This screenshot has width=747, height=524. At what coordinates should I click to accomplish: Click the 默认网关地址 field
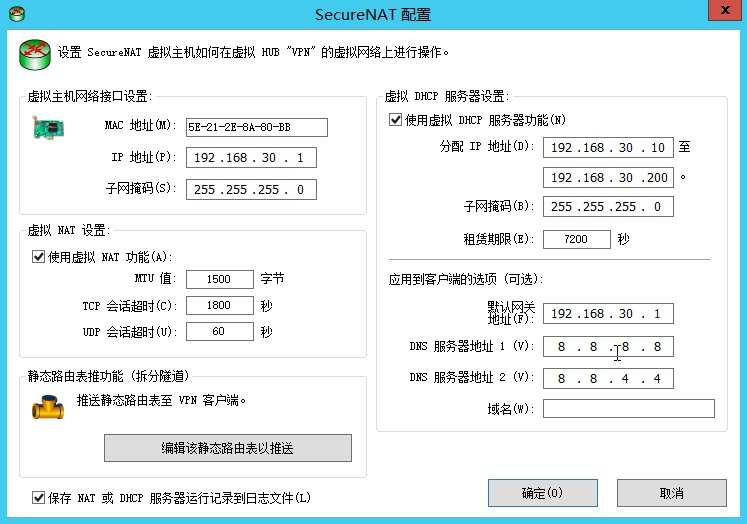tap(608, 313)
